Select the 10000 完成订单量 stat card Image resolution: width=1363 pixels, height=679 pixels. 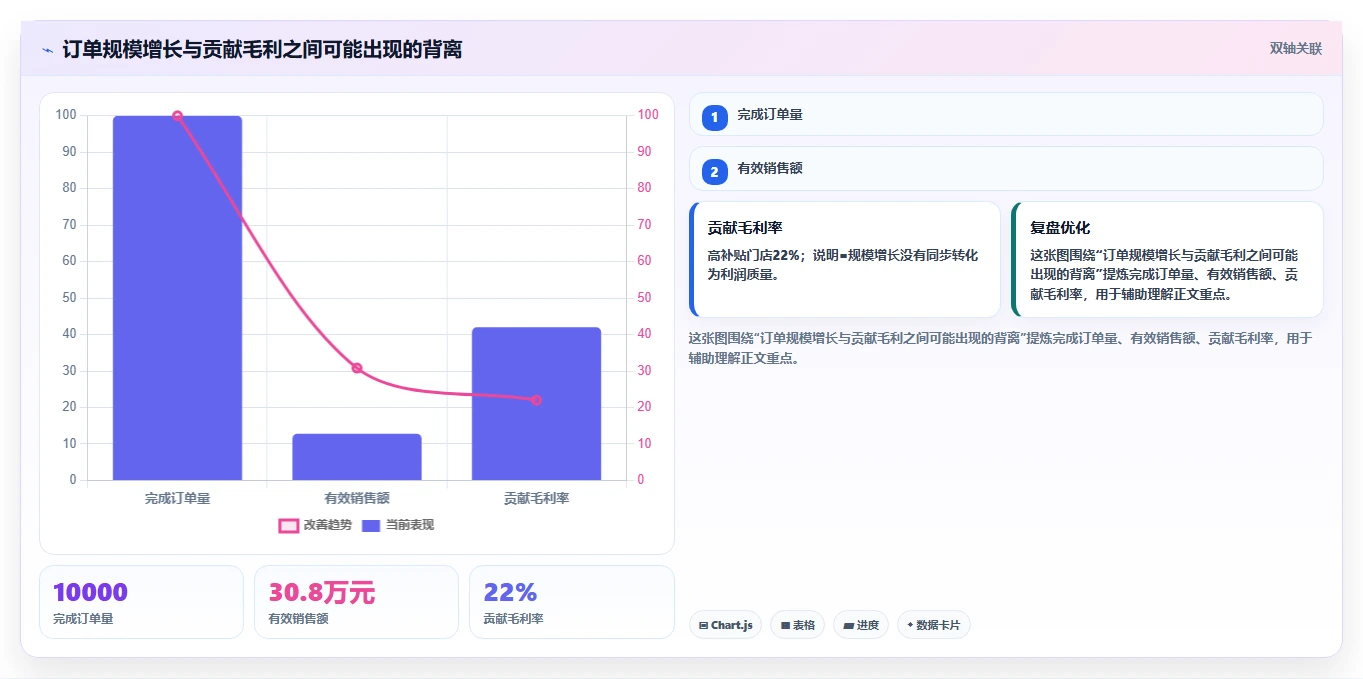141,602
